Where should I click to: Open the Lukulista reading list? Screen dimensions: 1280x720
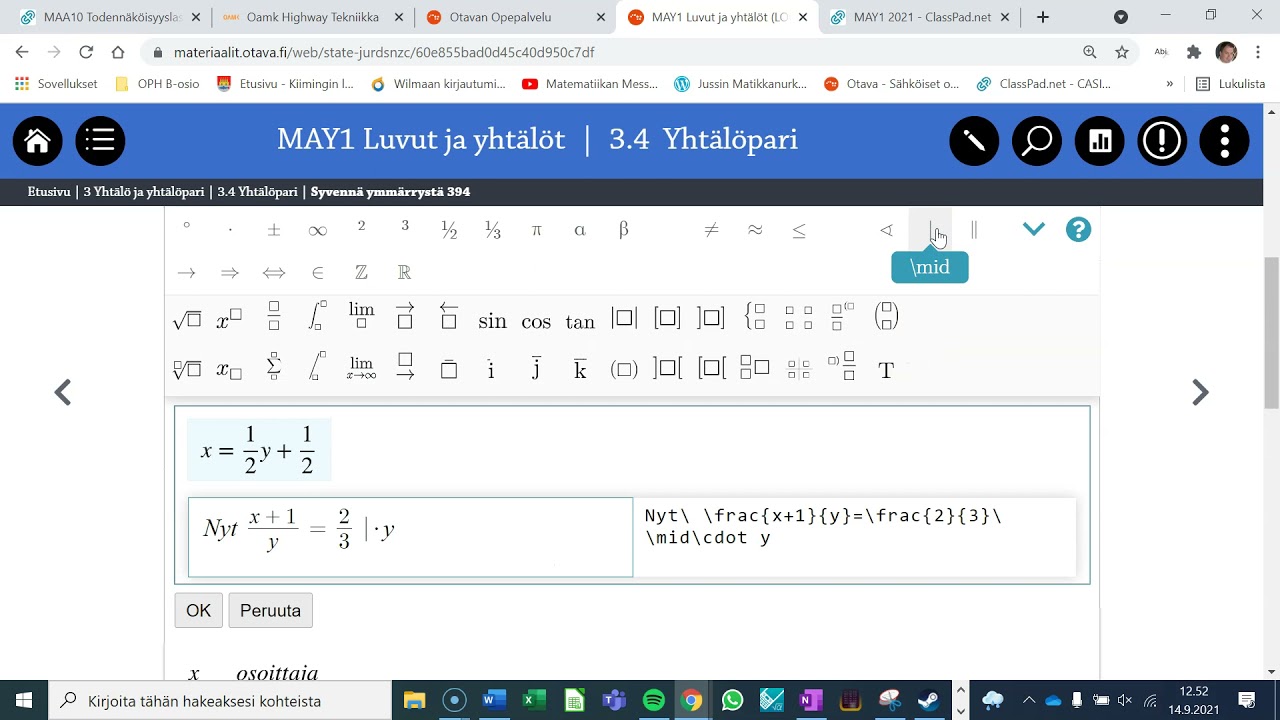(1231, 84)
